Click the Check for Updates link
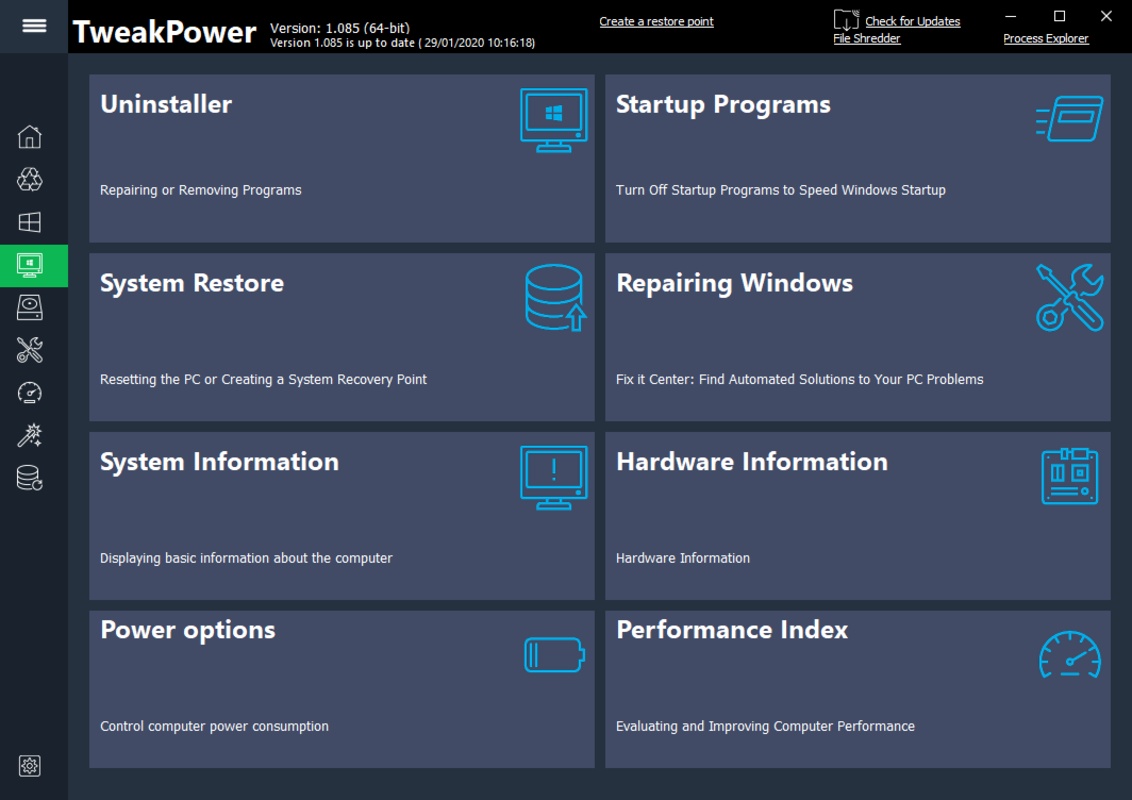Screen dimensions: 1132x800 pyautogui.click(x=912, y=21)
